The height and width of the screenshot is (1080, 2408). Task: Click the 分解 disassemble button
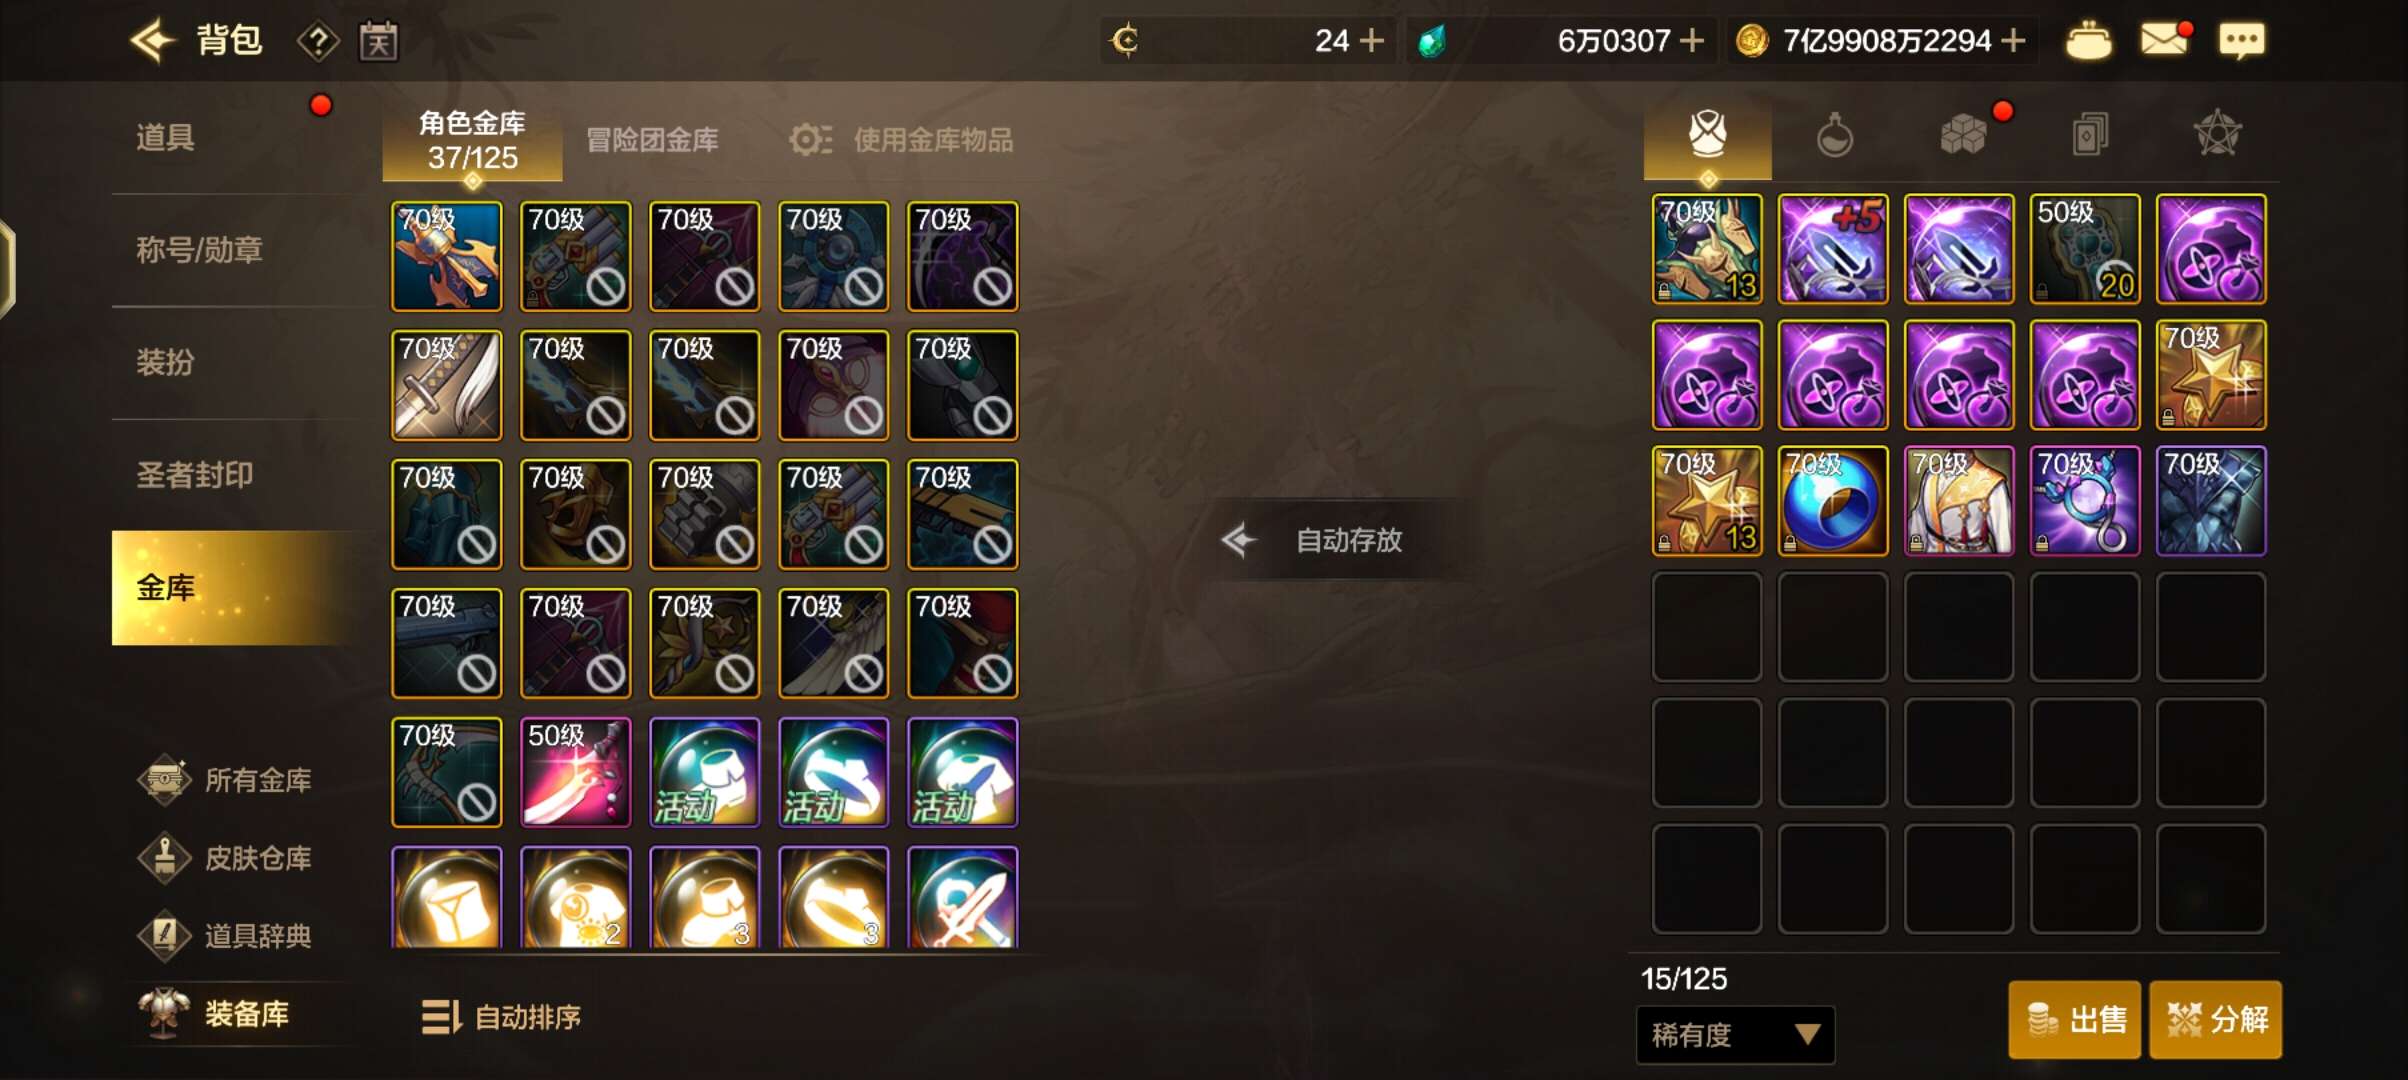pyautogui.click(x=2216, y=1020)
